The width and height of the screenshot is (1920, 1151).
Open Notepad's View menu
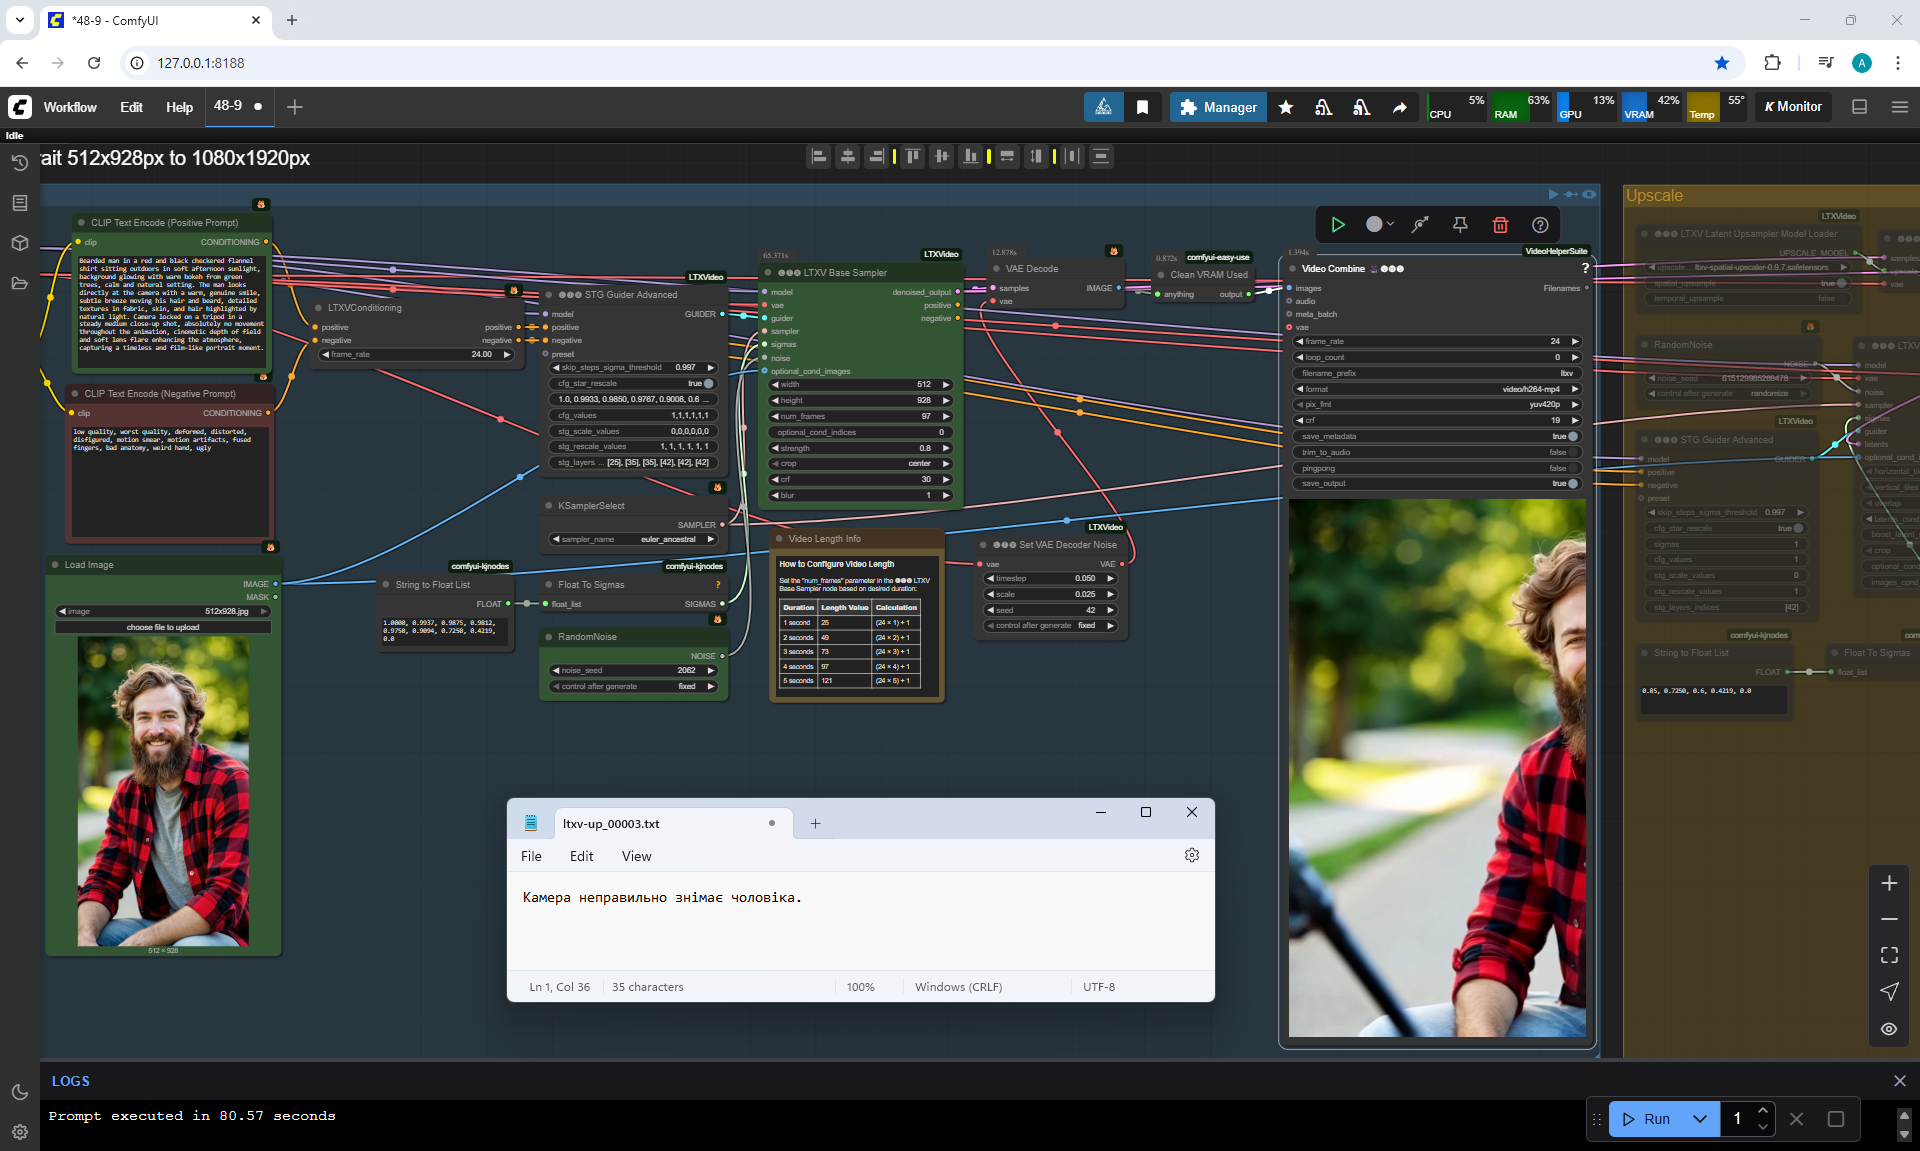(x=636, y=856)
